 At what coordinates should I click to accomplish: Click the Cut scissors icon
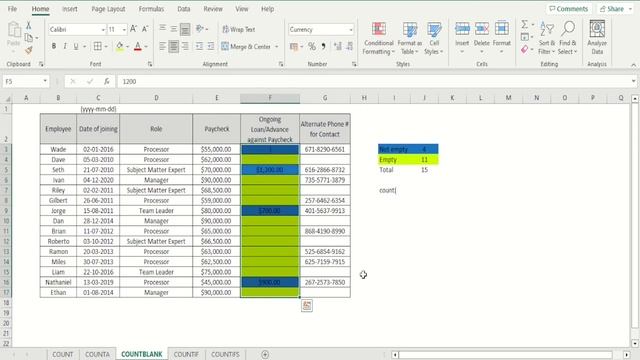[x=29, y=26]
